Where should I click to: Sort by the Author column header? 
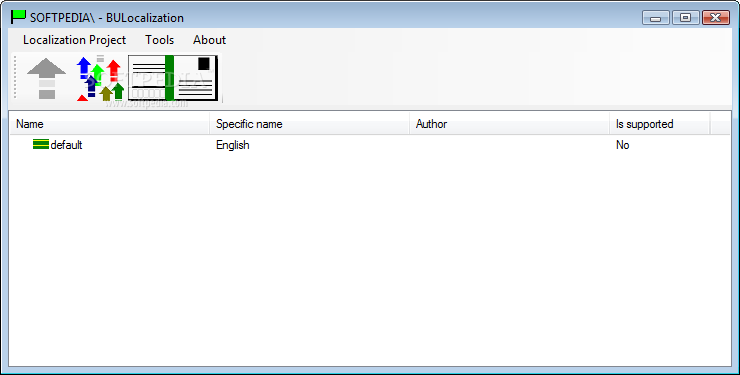tap(509, 124)
